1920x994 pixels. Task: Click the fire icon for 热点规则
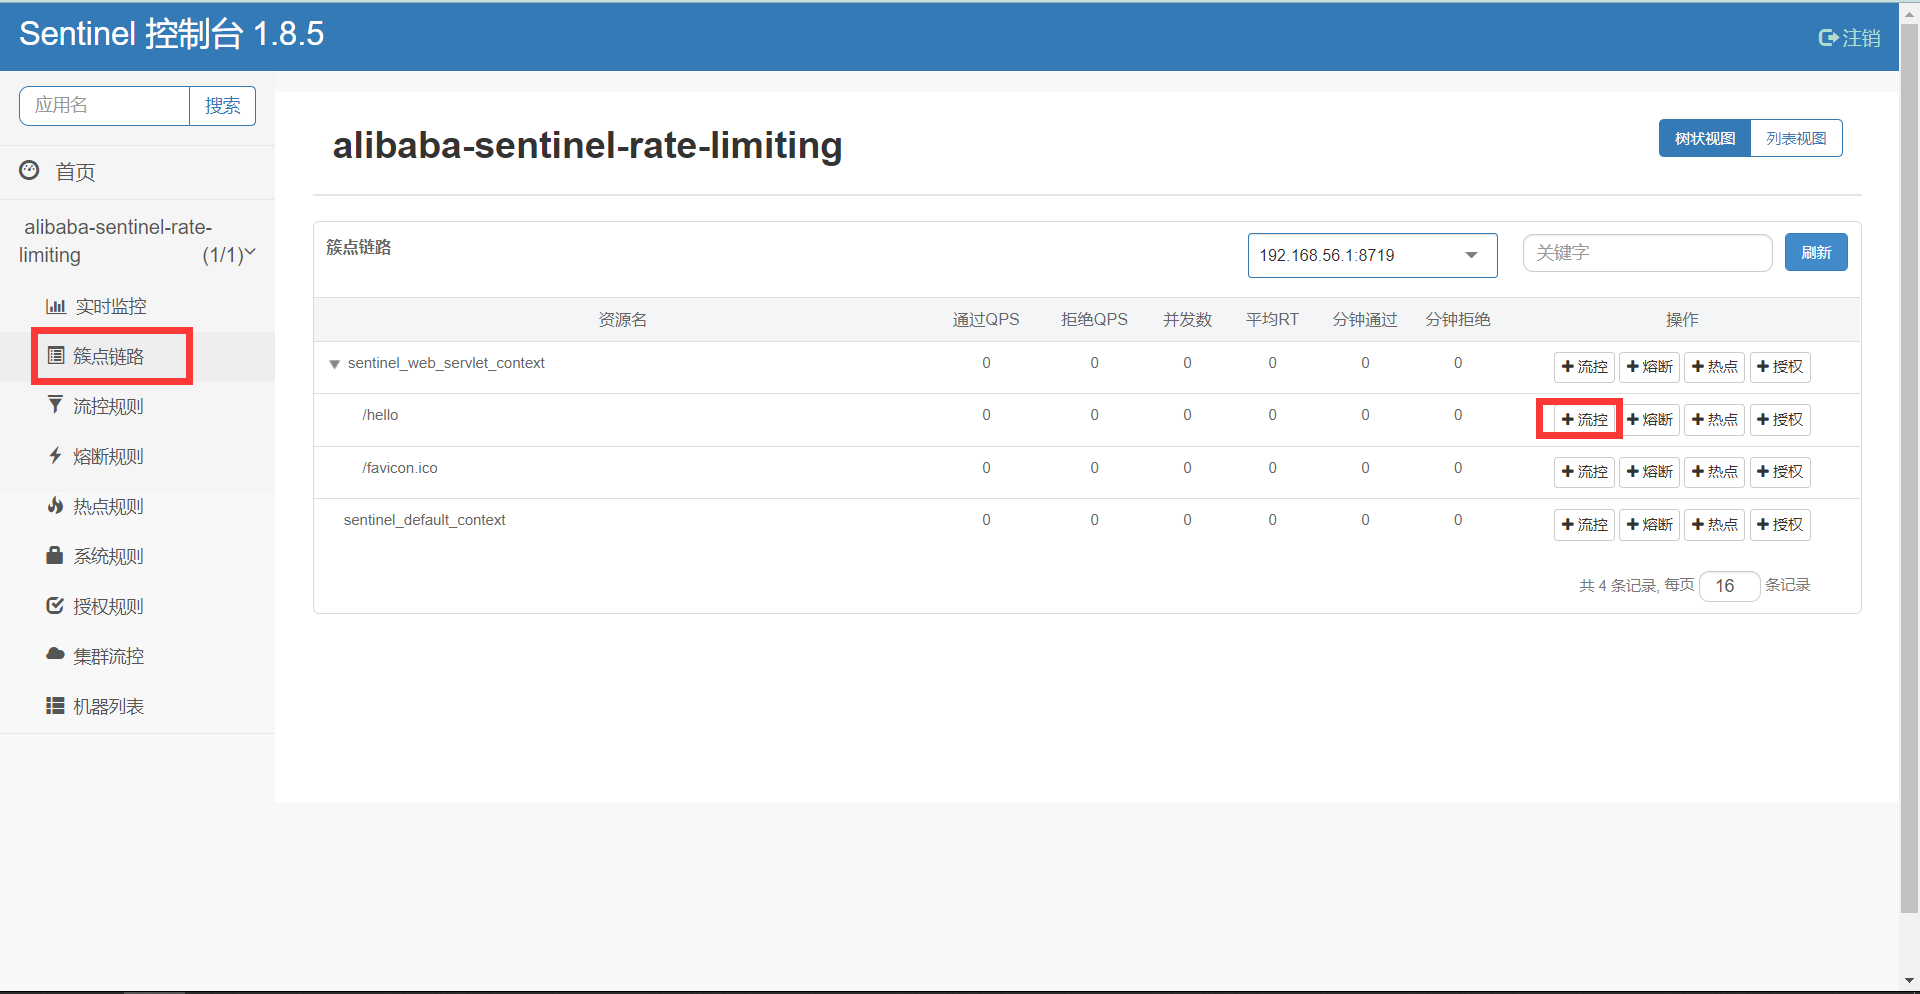(x=56, y=505)
